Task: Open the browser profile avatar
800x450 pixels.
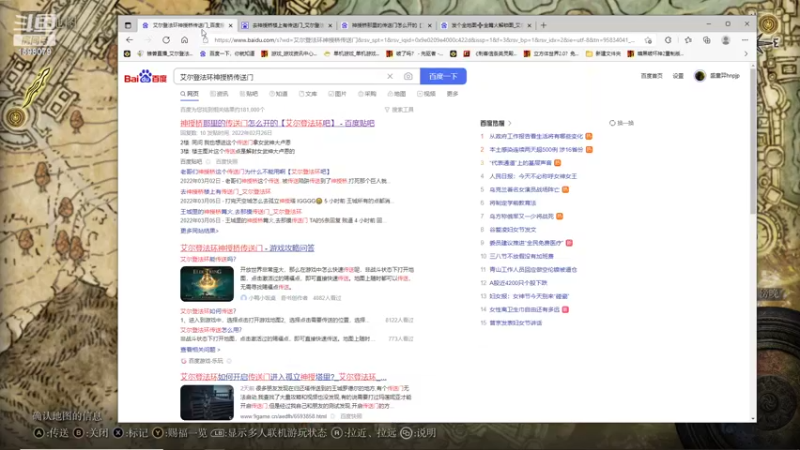Action: point(726,40)
